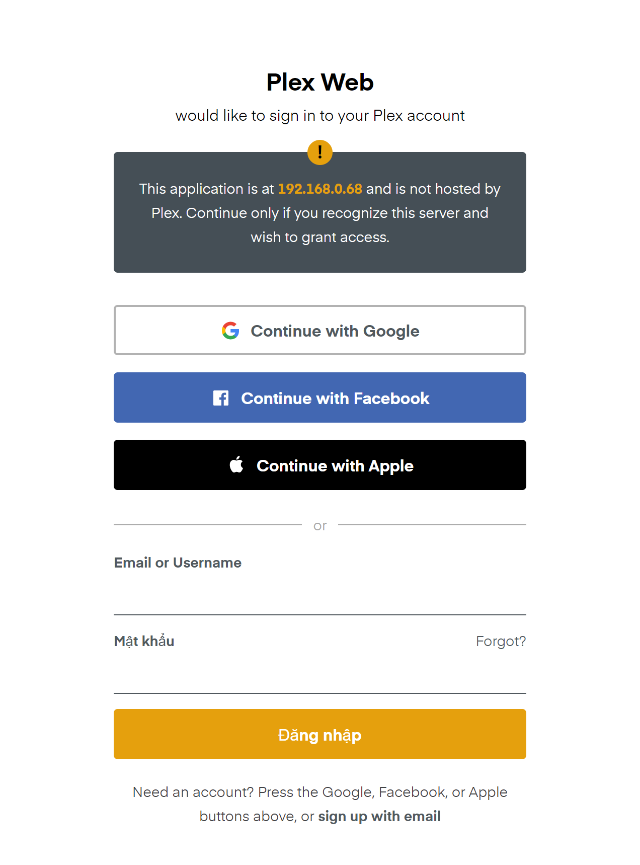The width and height of the screenshot is (640, 865).
Task: Click the Email or Username label
Action: [x=178, y=563]
